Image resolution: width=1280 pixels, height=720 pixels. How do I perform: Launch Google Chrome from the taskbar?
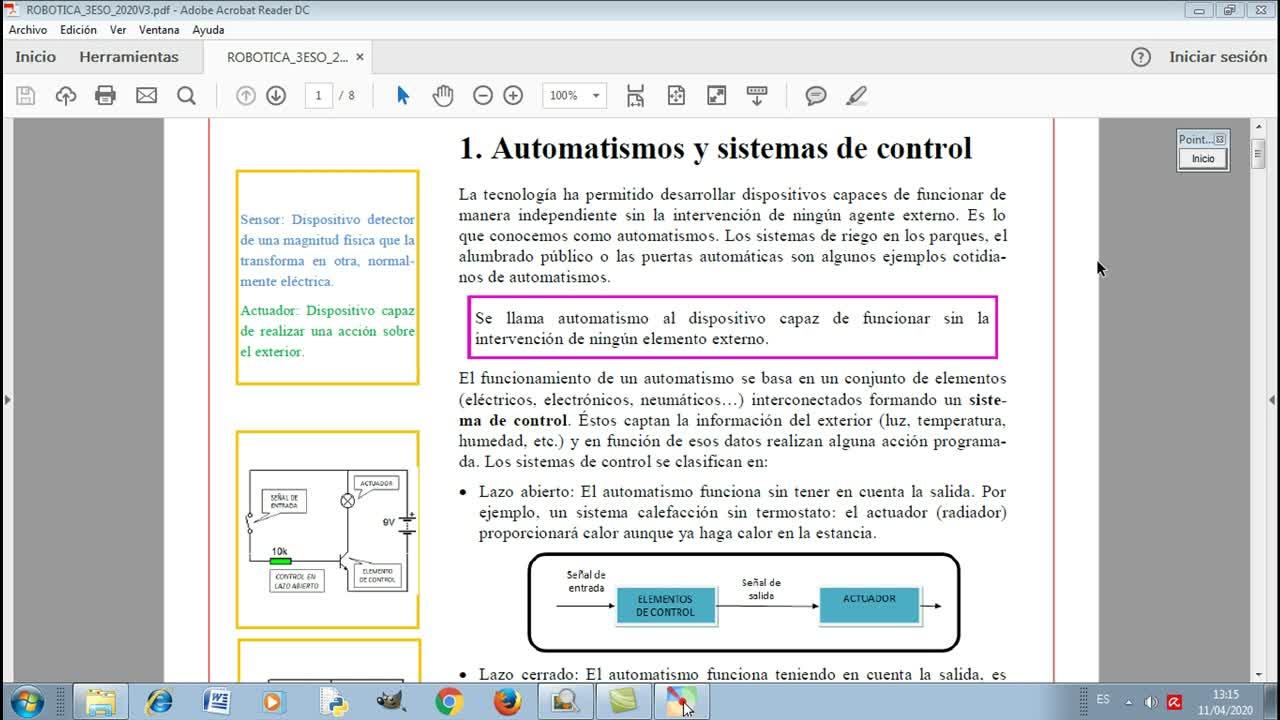coord(449,702)
